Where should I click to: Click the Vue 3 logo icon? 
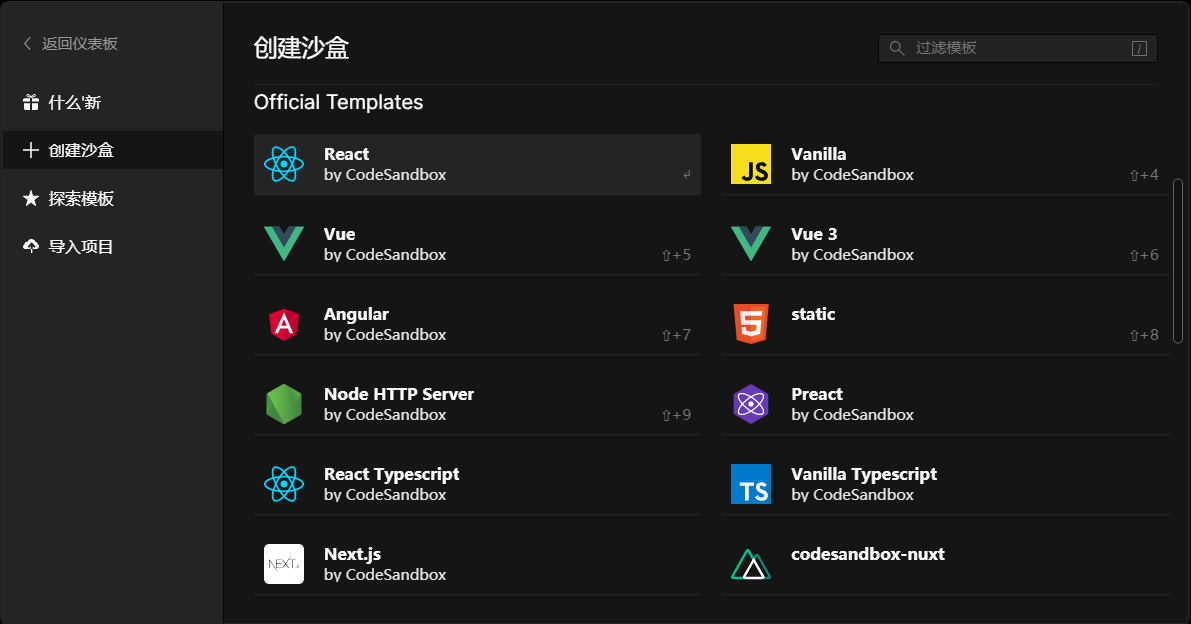pos(751,244)
